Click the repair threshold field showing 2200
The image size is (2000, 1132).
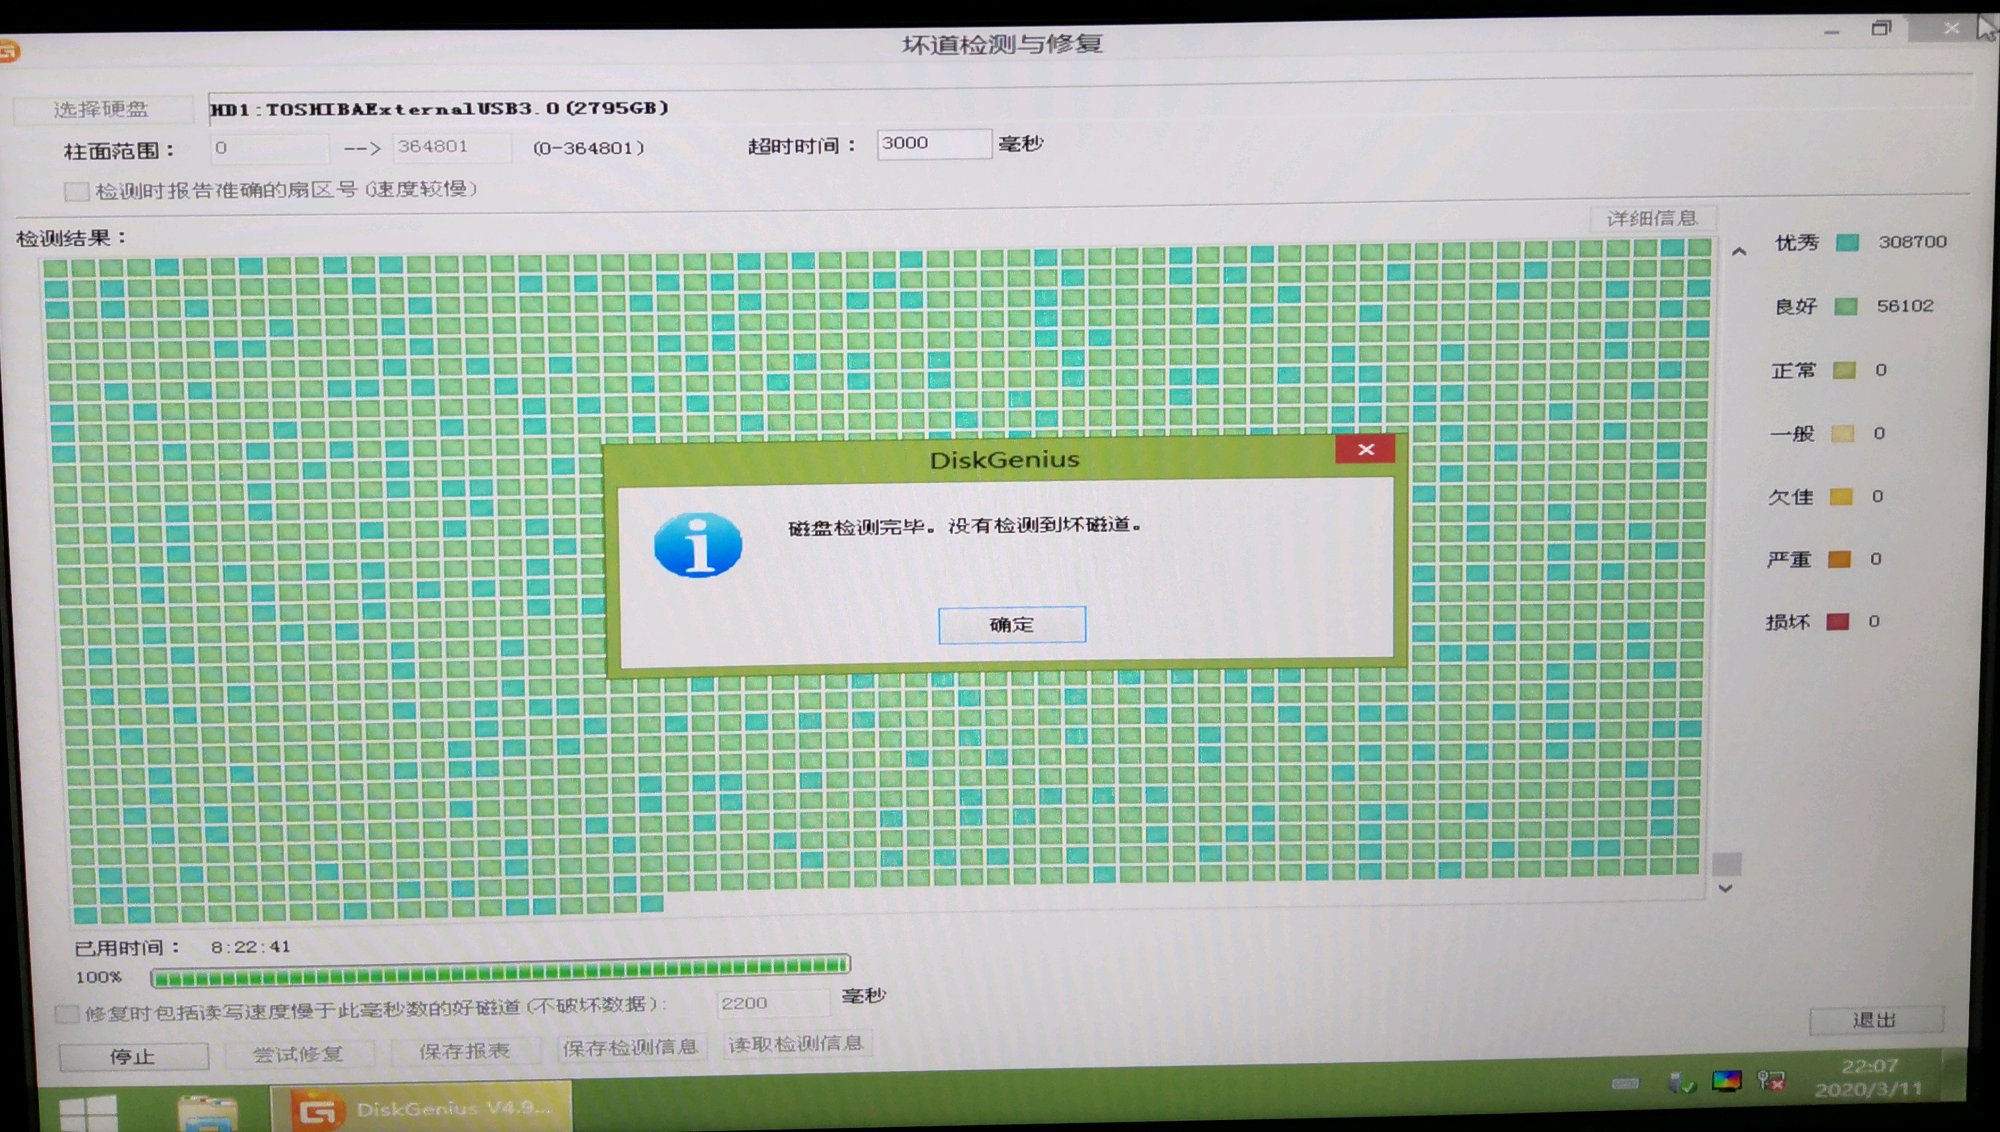pyautogui.click(x=771, y=1003)
